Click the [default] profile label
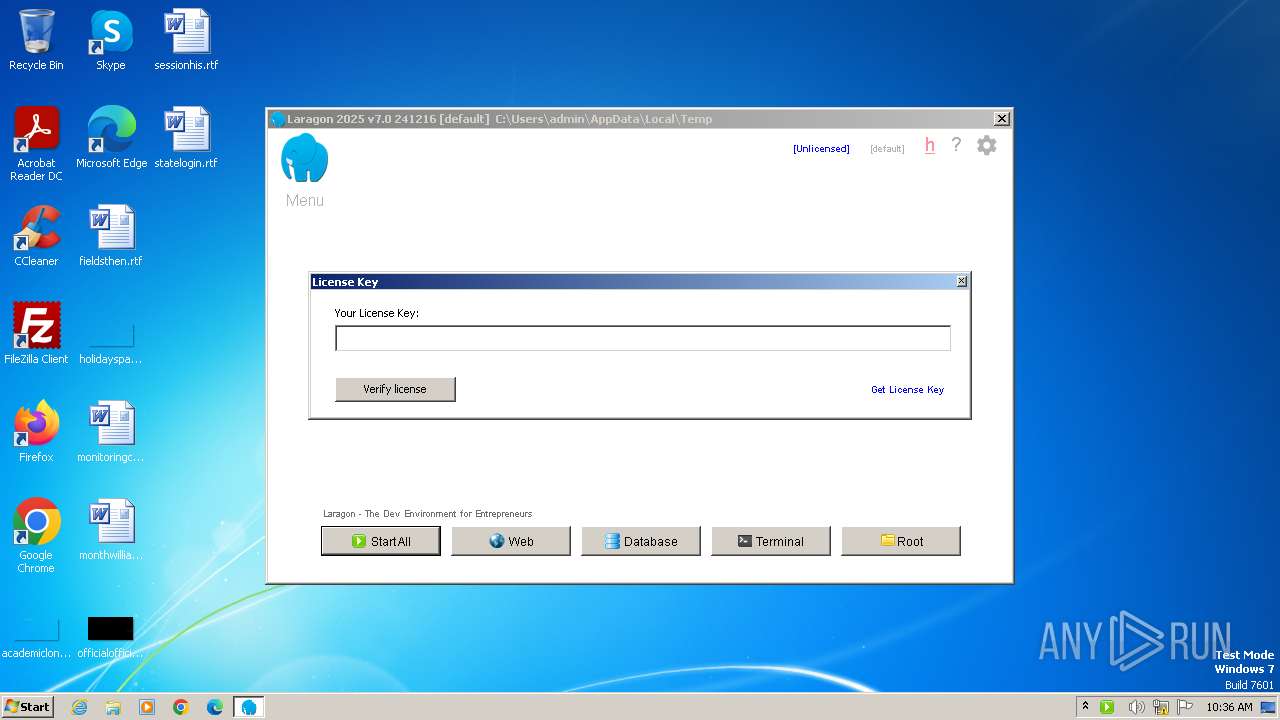Screen dimensions: 1280x720 click(x=887, y=149)
